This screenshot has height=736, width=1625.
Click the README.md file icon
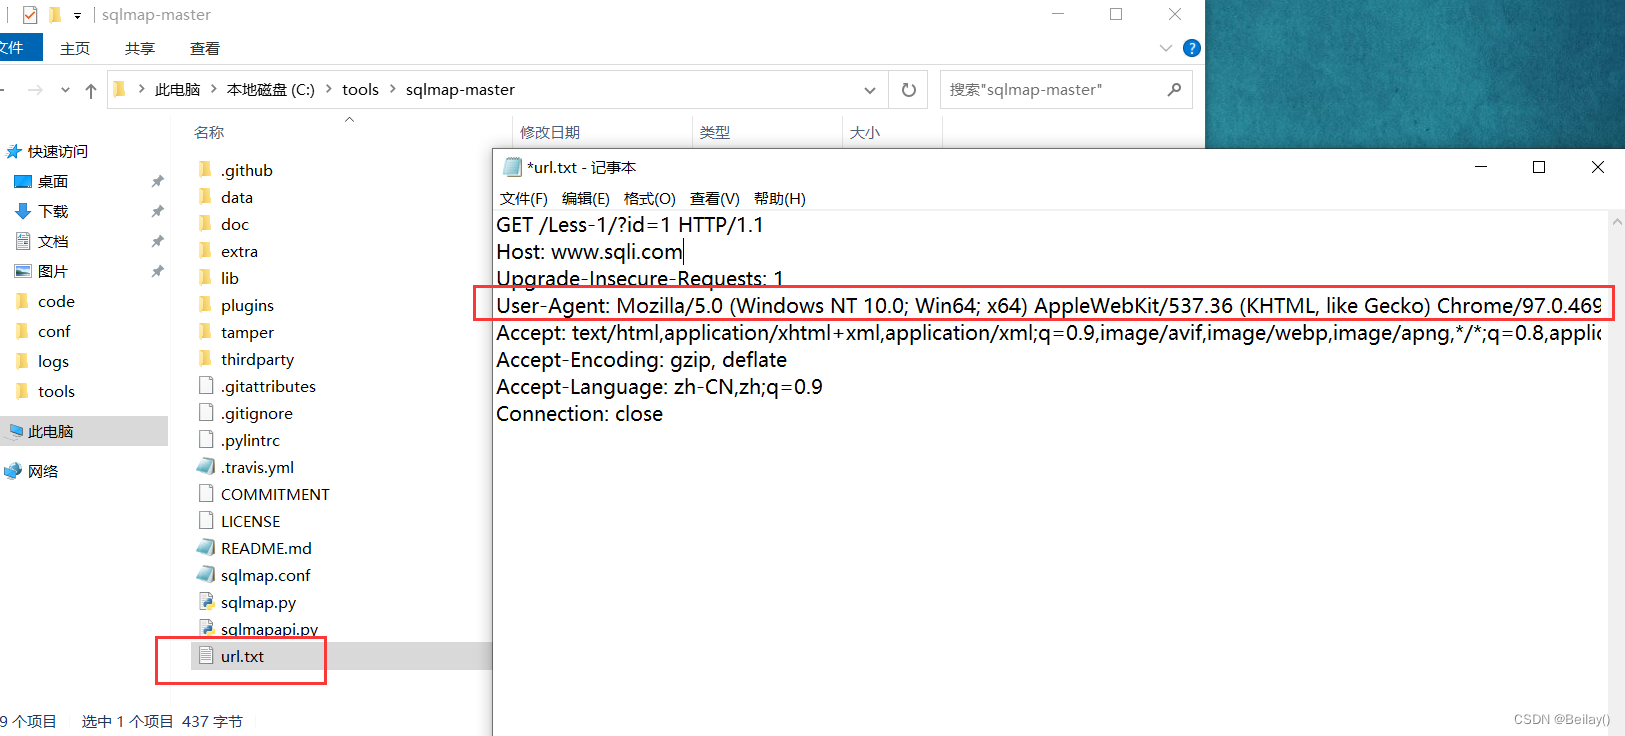tap(206, 547)
